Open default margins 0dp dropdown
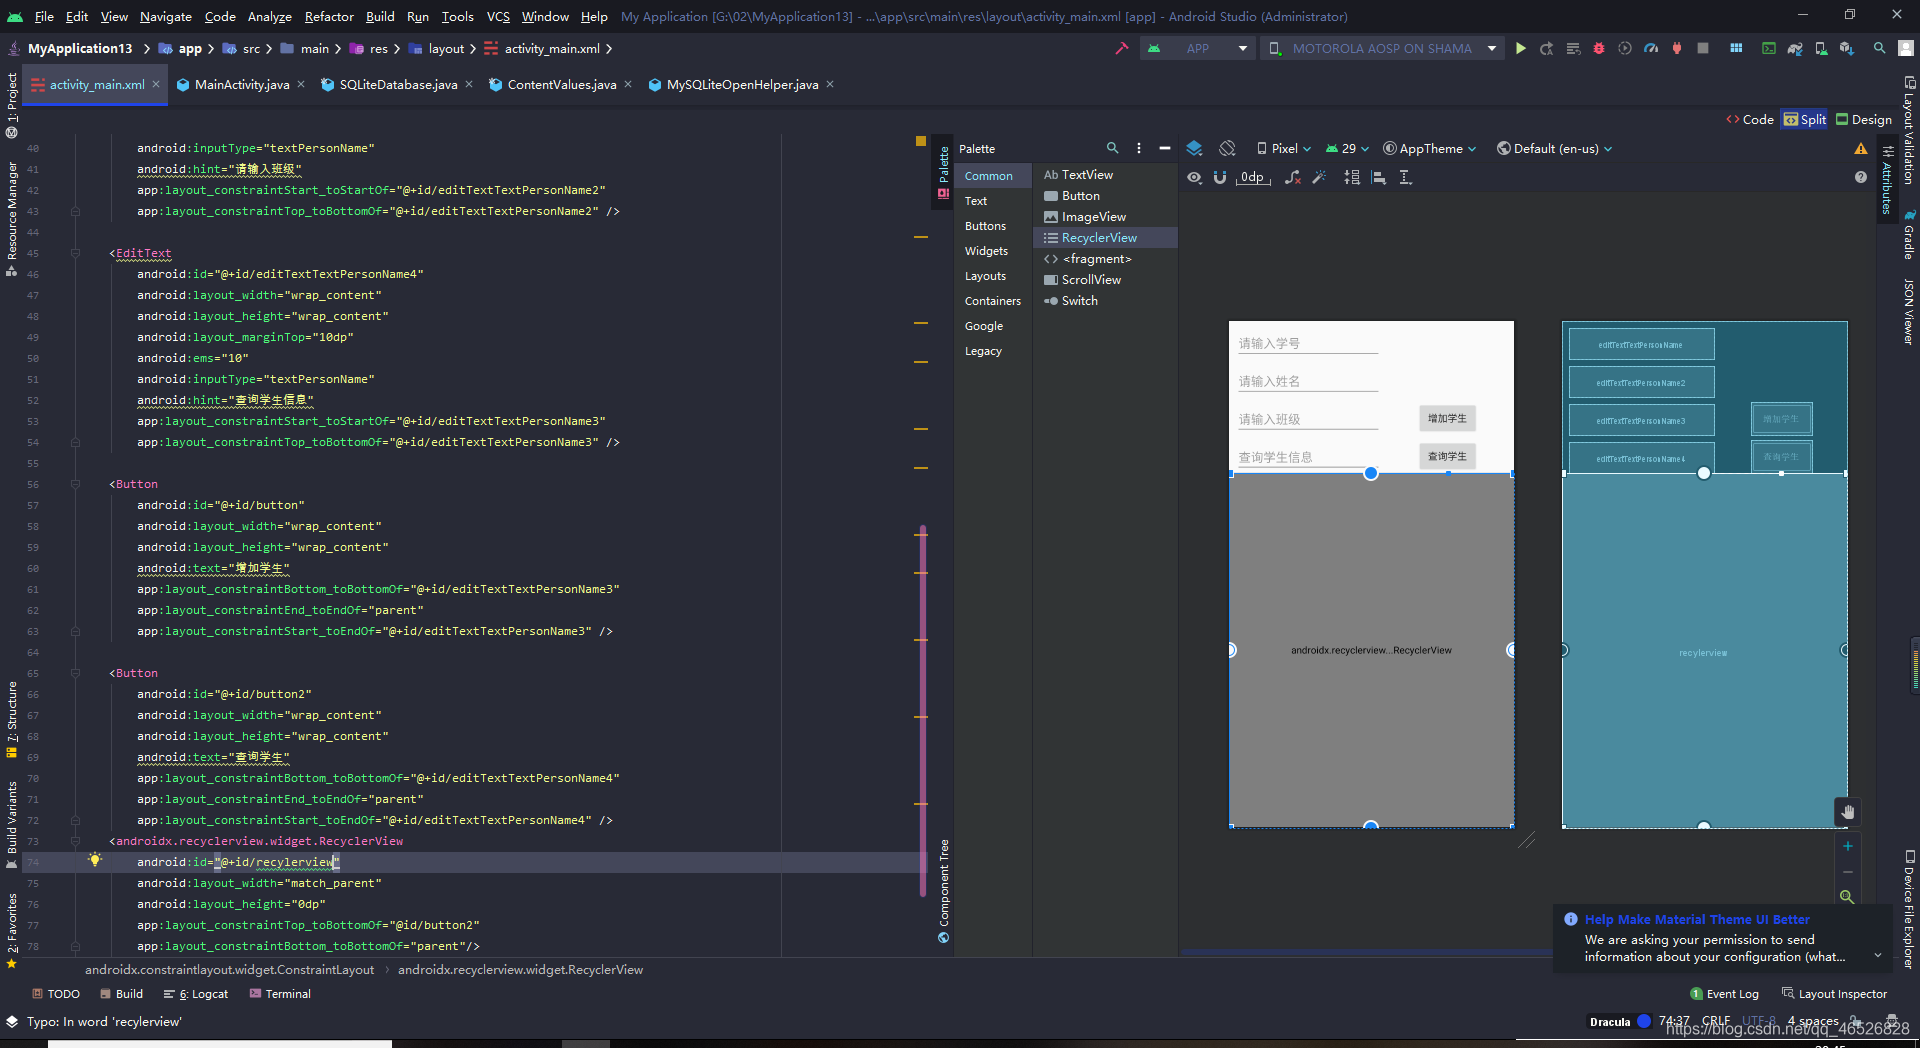Screen dimensions: 1920x1048 pyautogui.click(x=1254, y=177)
